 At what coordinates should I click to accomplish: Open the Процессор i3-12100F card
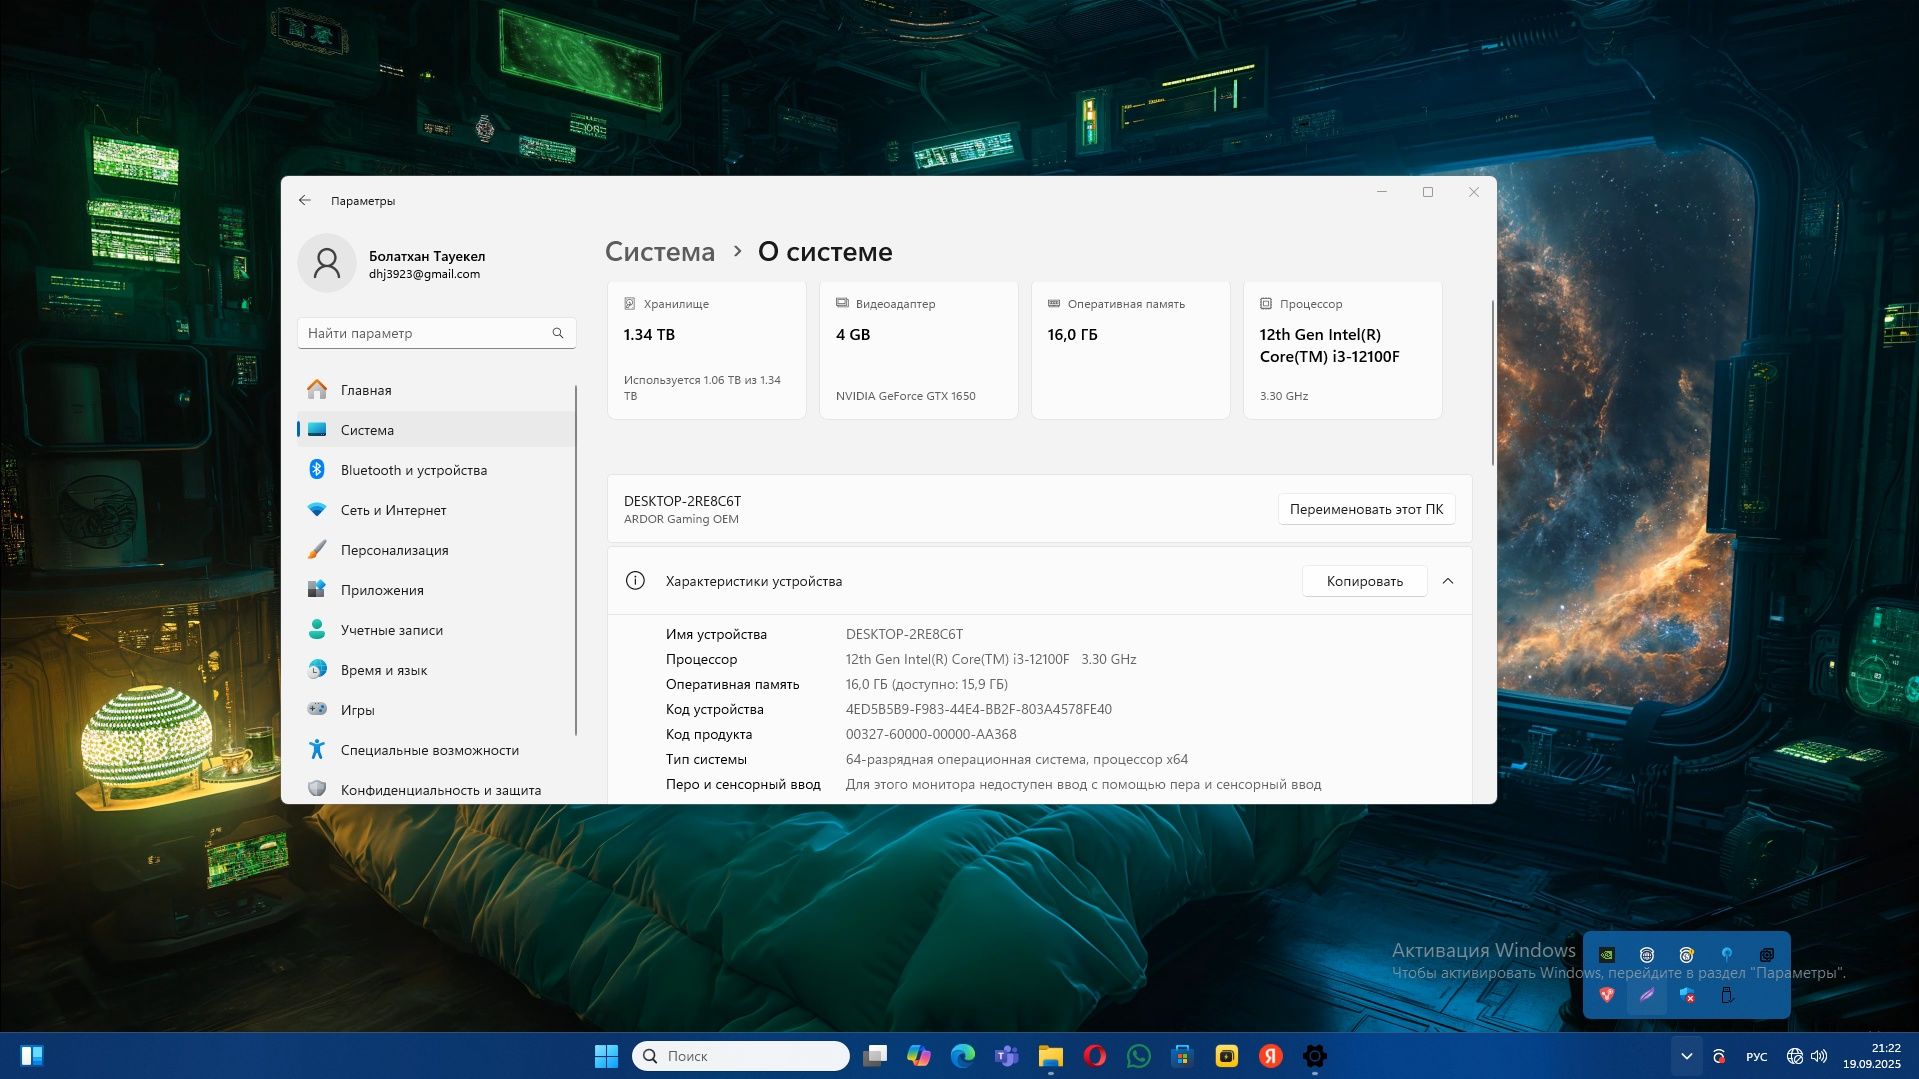click(1343, 350)
